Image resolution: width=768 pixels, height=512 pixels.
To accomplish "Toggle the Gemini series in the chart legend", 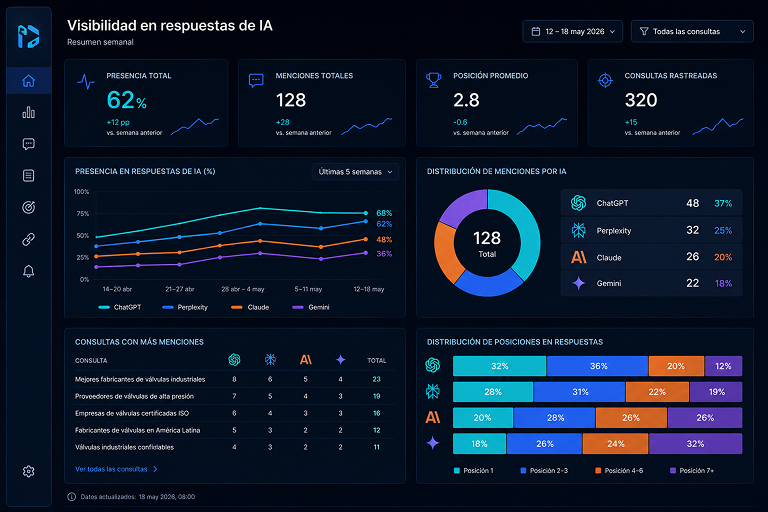I will [x=311, y=307].
